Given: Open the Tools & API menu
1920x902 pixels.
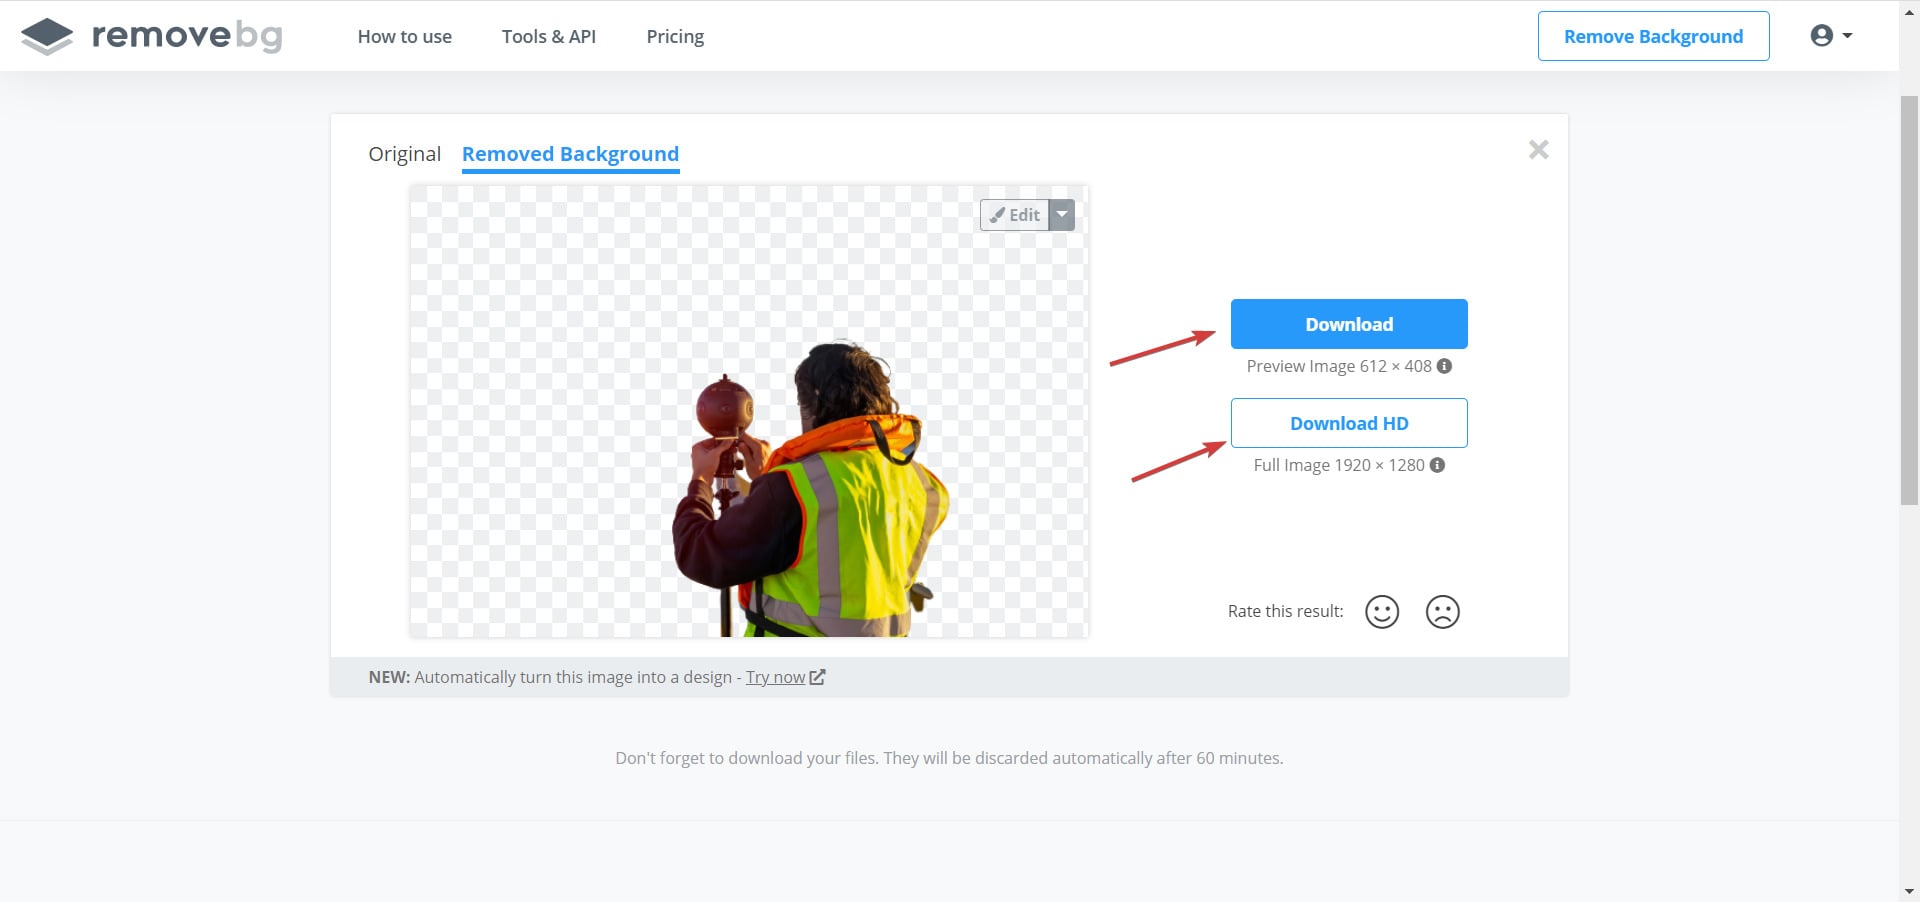Looking at the screenshot, I should click(x=549, y=37).
